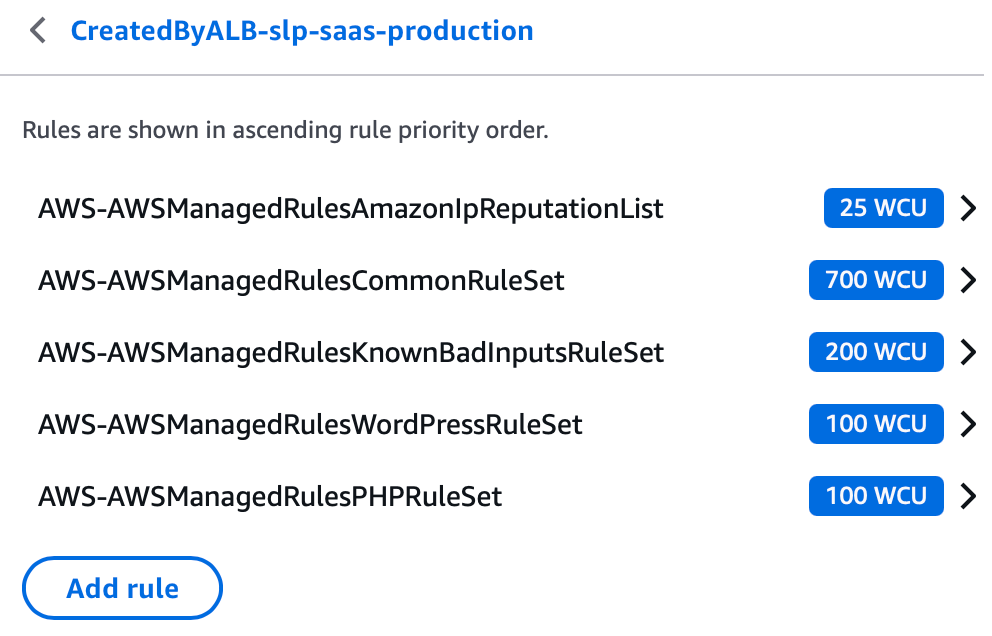The width and height of the screenshot is (992, 636).
Task: Expand chevron for CommonRuleSet rule
Action: (x=967, y=281)
